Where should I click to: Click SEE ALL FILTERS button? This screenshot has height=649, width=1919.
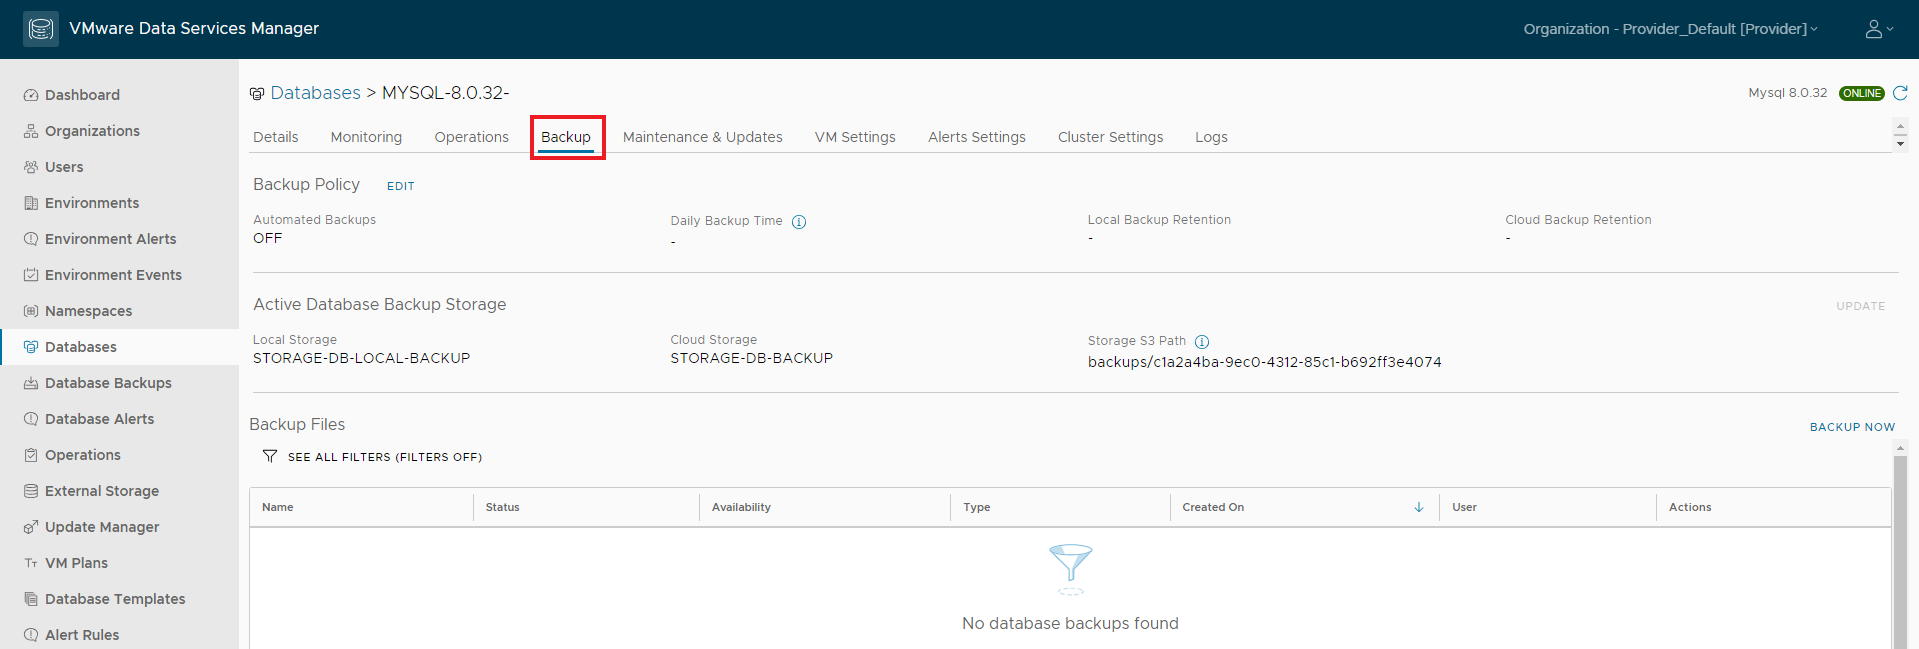click(385, 457)
